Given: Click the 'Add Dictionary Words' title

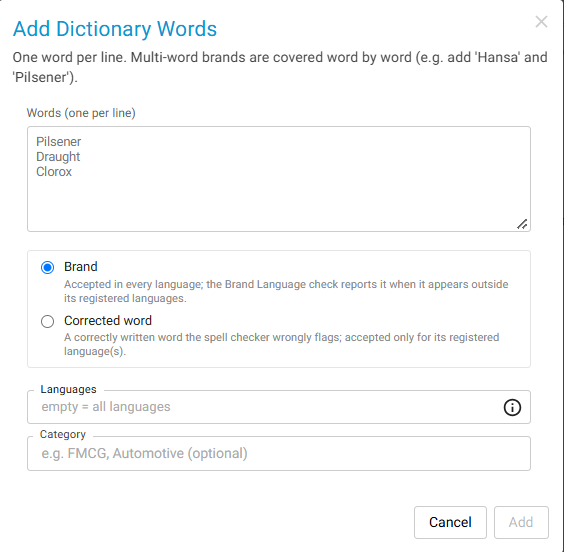Looking at the screenshot, I should tap(115, 29).
